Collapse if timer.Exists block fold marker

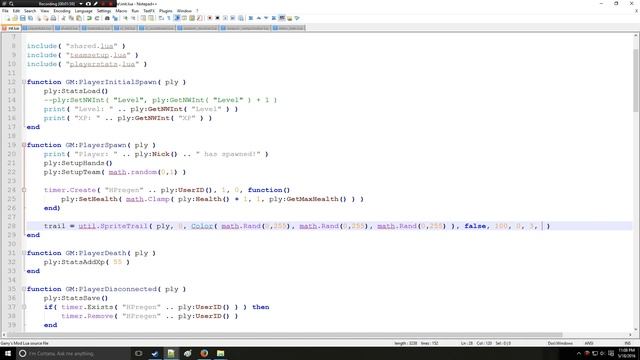24,307
